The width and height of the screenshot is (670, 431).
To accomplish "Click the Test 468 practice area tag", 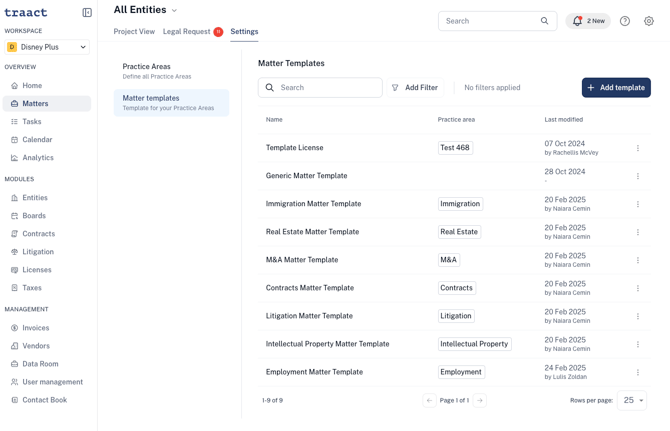I will [x=455, y=148].
